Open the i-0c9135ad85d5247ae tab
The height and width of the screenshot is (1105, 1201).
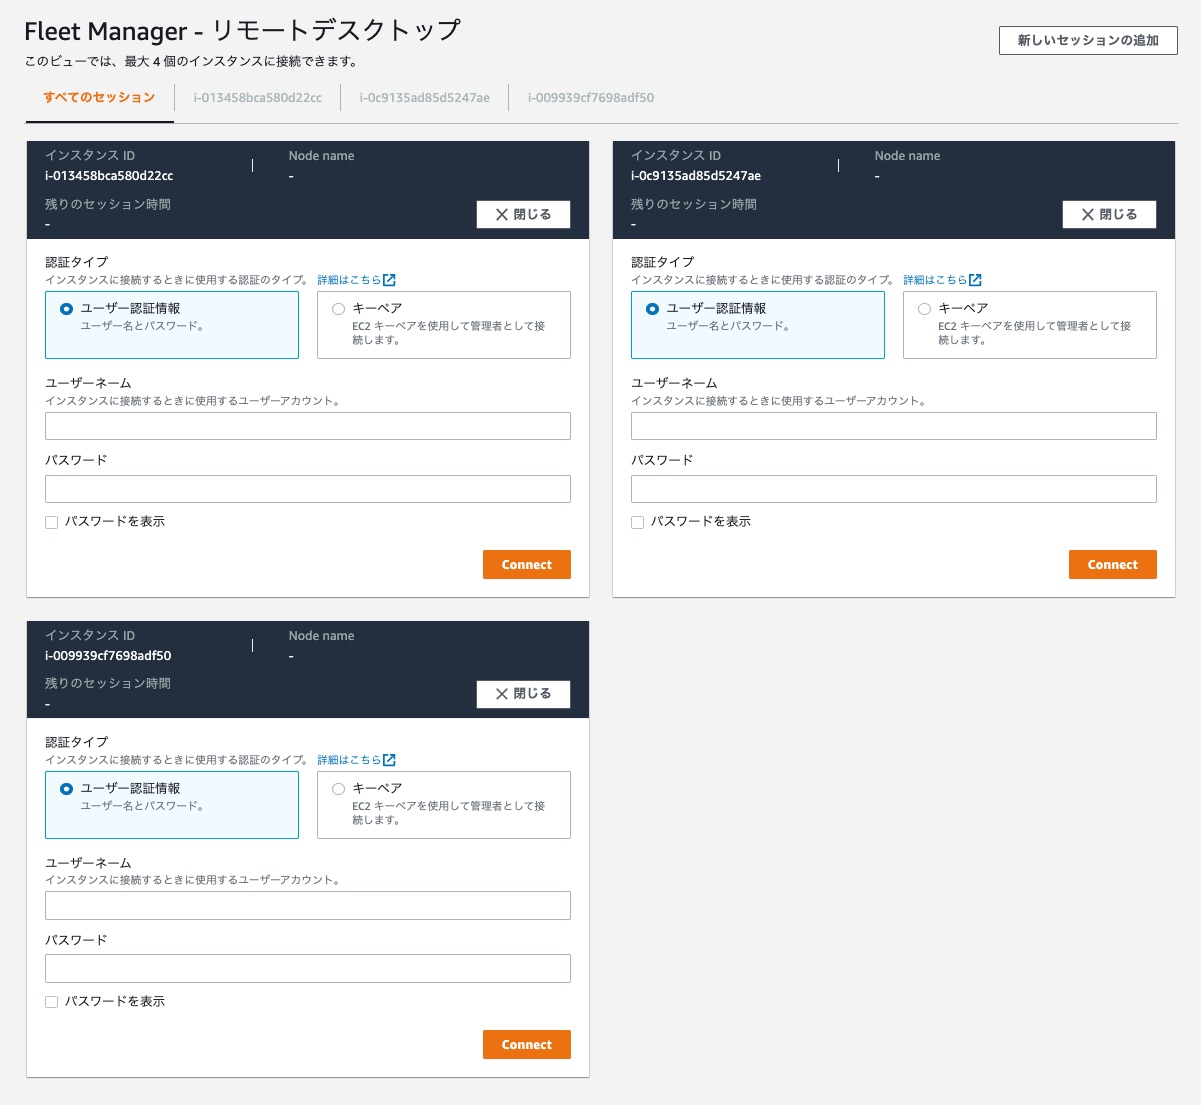coord(424,97)
